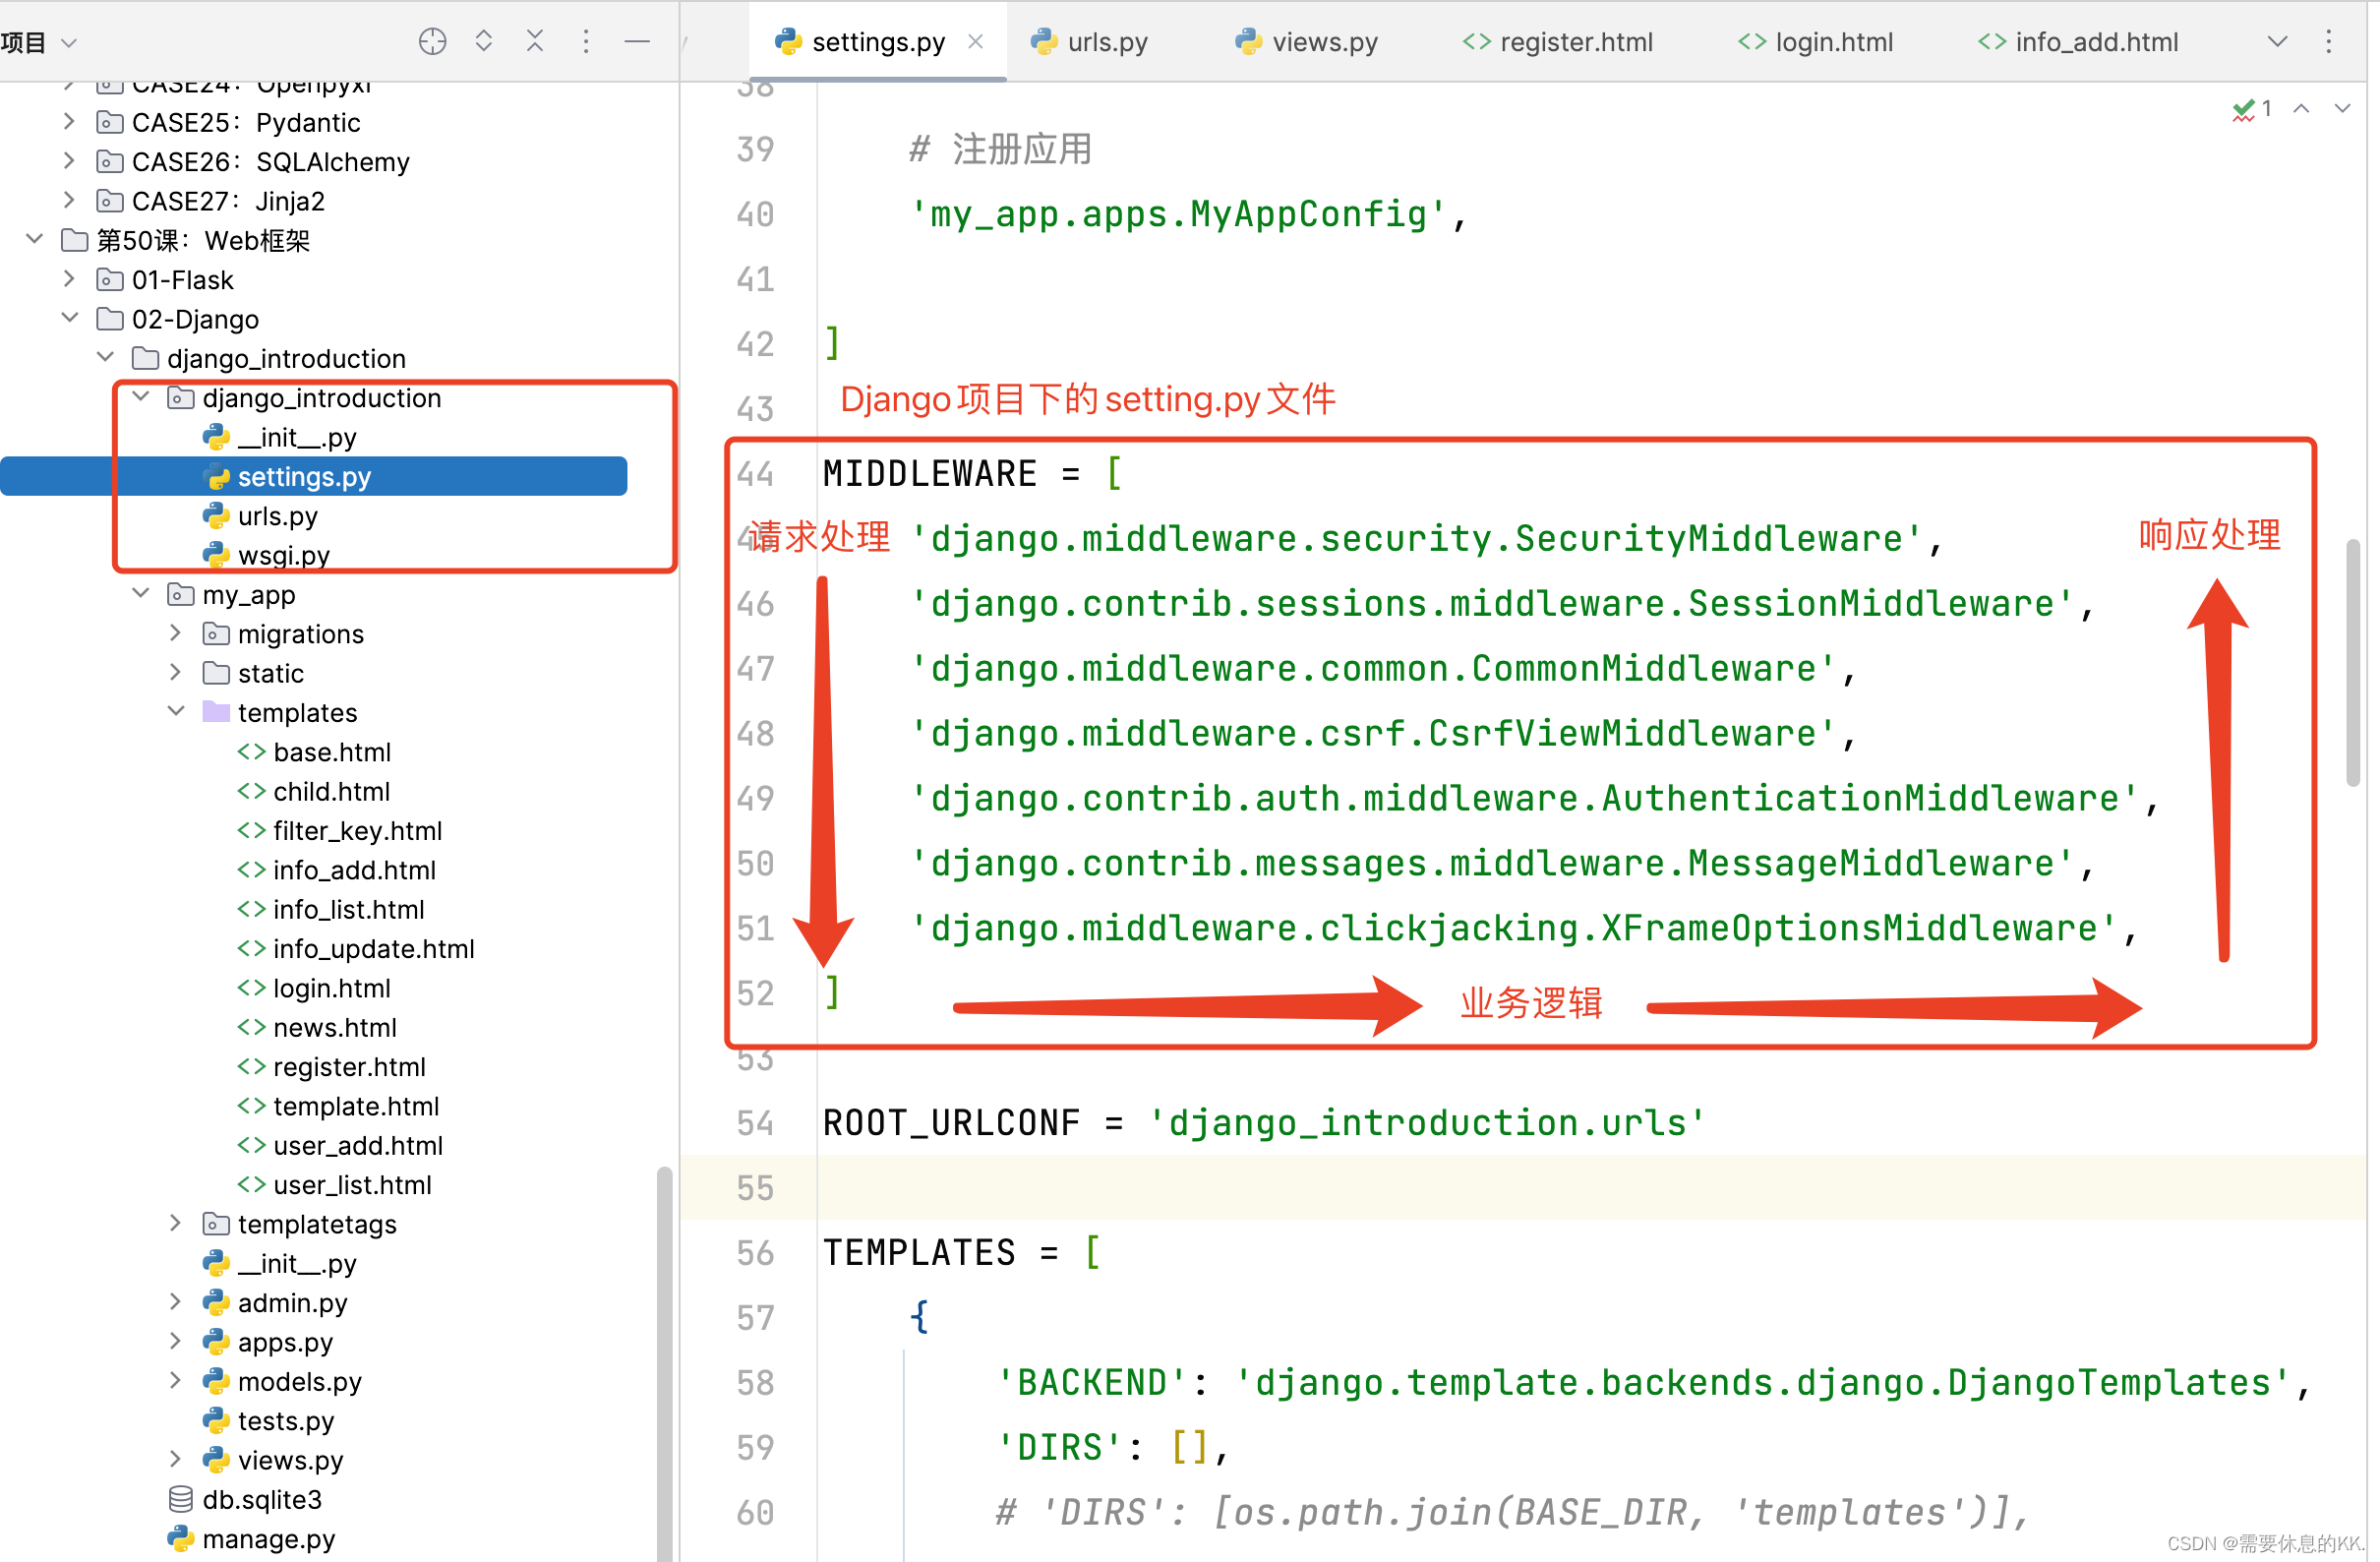Click the Python file icon for wsgi.py

coord(216,555)
